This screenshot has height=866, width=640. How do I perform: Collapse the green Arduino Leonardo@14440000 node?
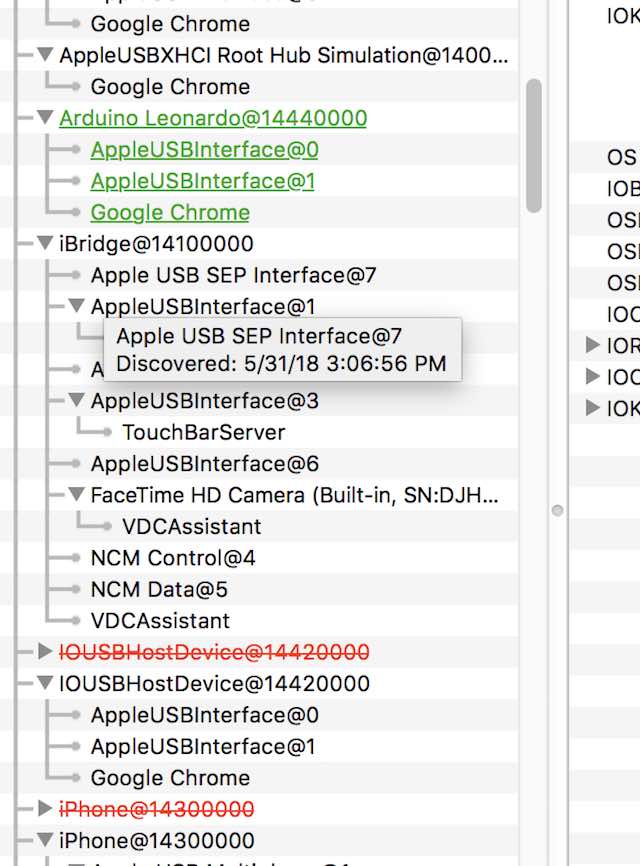(45, 117)
